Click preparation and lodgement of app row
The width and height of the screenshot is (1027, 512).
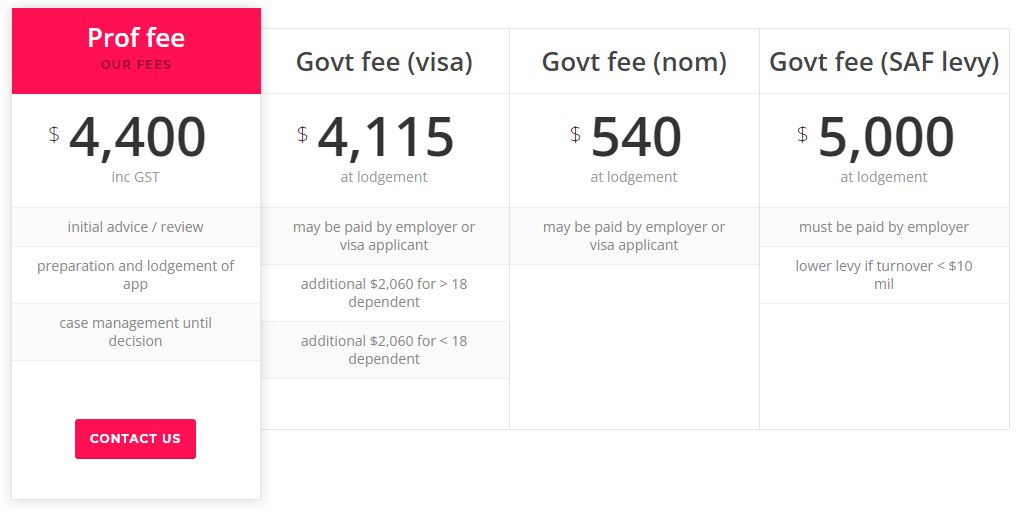(x=136, y=275)
